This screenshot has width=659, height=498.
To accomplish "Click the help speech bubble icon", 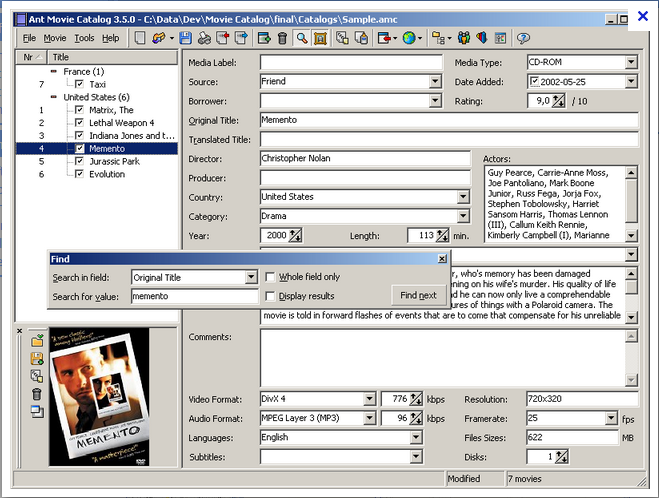I will pyautogui.click(x=523, y=38).
